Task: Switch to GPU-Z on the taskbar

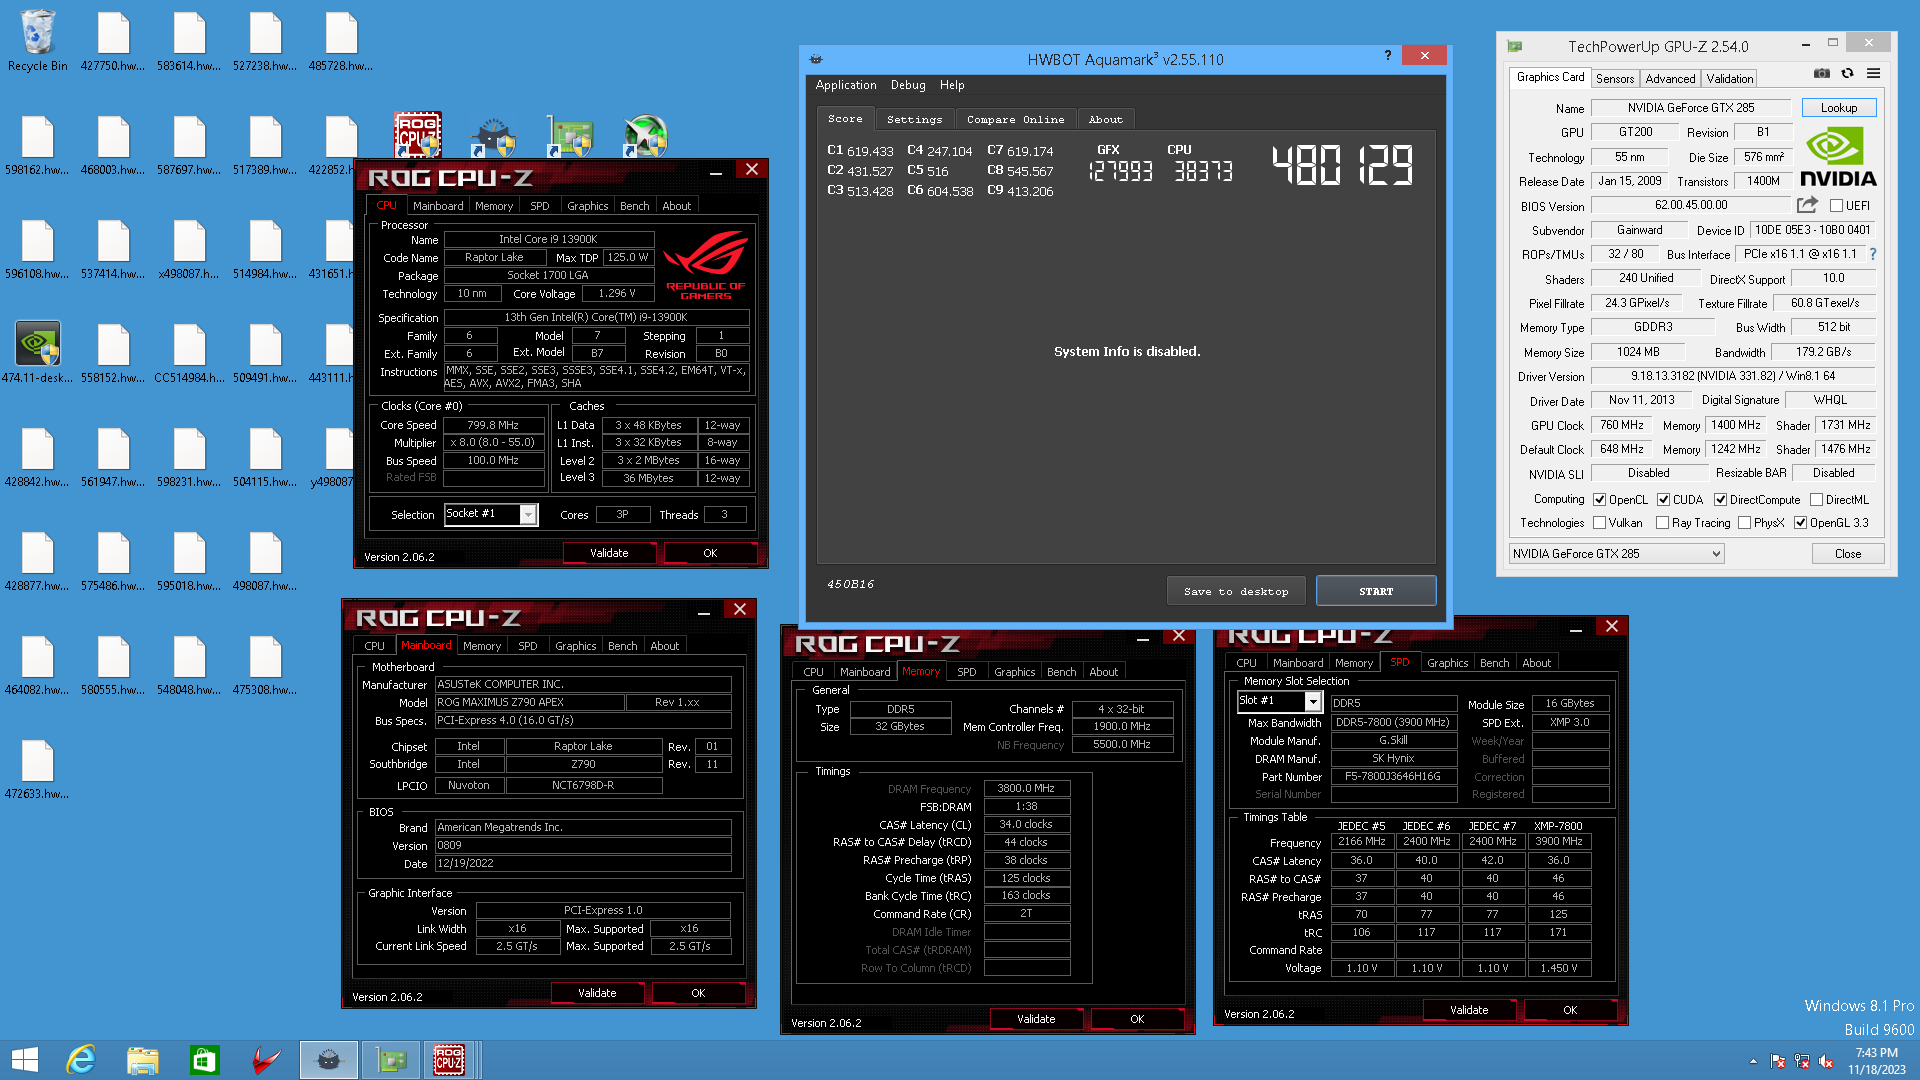Action: tap(390, 1060)
